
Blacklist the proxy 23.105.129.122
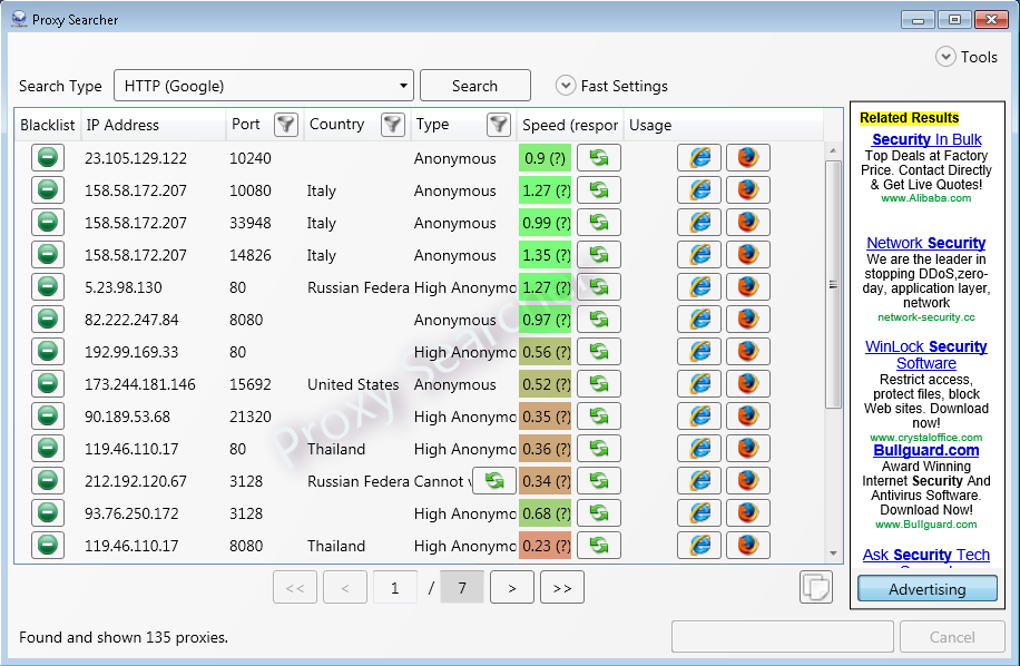click(46, 158)
